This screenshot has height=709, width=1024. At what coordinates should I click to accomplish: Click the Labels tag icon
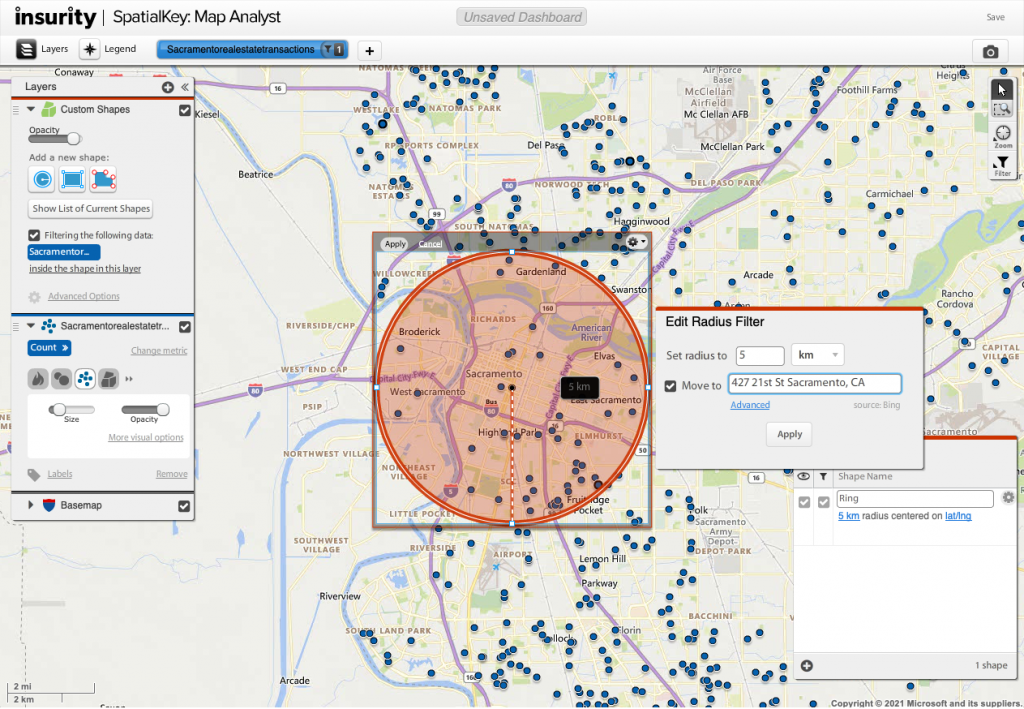(34, 475)
